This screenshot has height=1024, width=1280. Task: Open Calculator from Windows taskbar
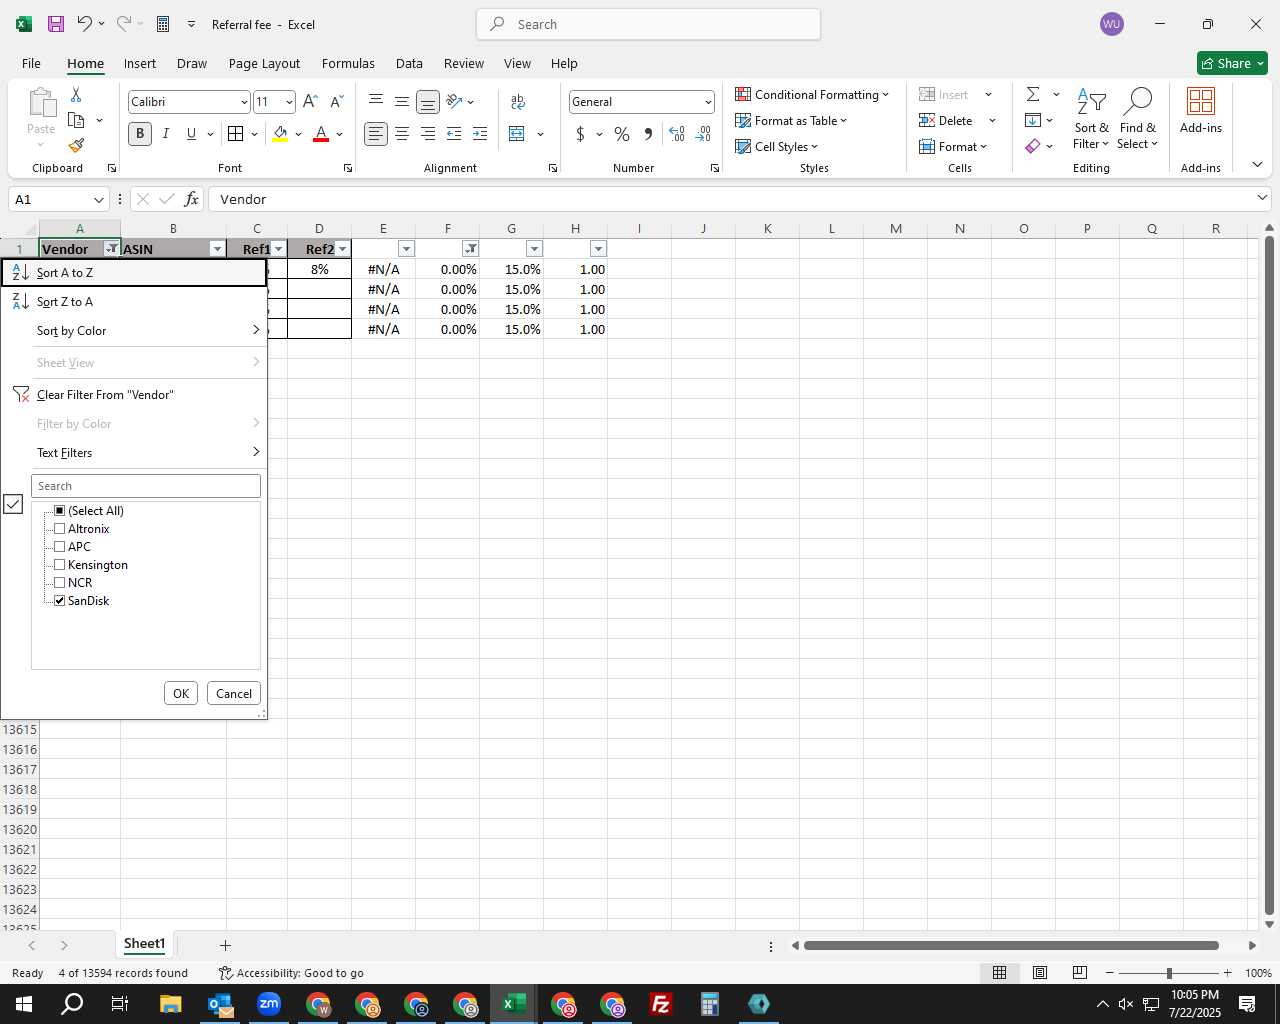(x=710, y=1004)
